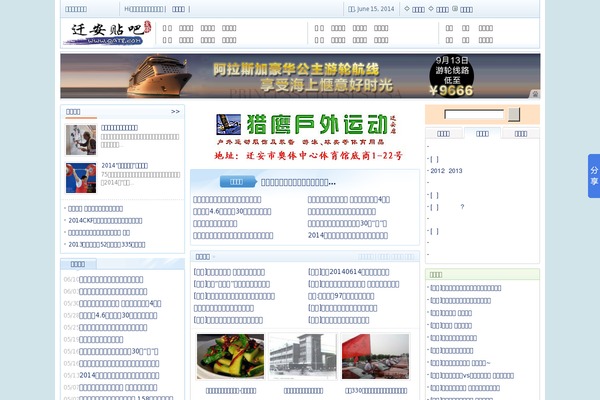
Task: Open the article dated 05/19 in left list
Action: (x=101, y=339)
